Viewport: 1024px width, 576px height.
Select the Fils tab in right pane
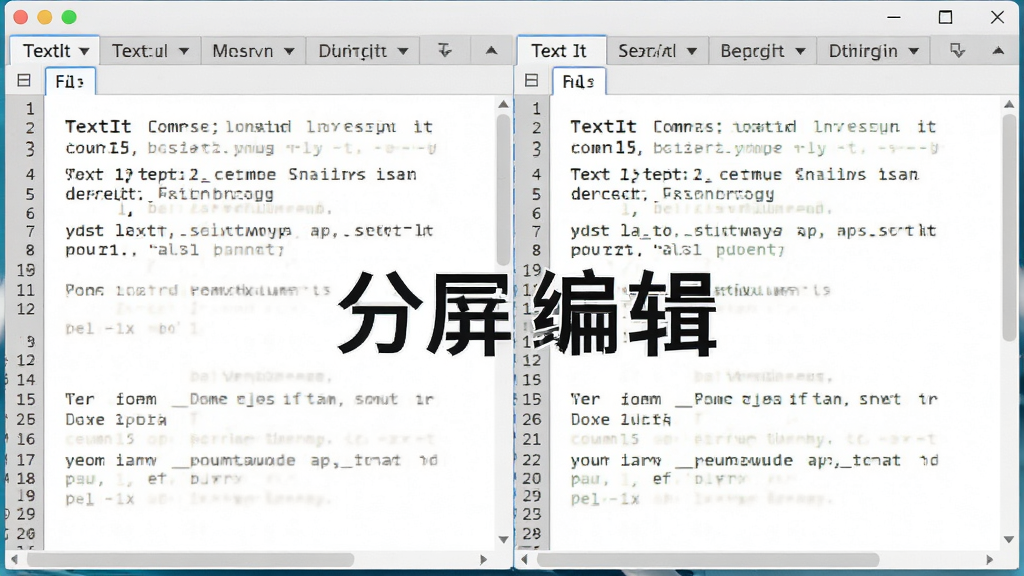click(579, 82)
